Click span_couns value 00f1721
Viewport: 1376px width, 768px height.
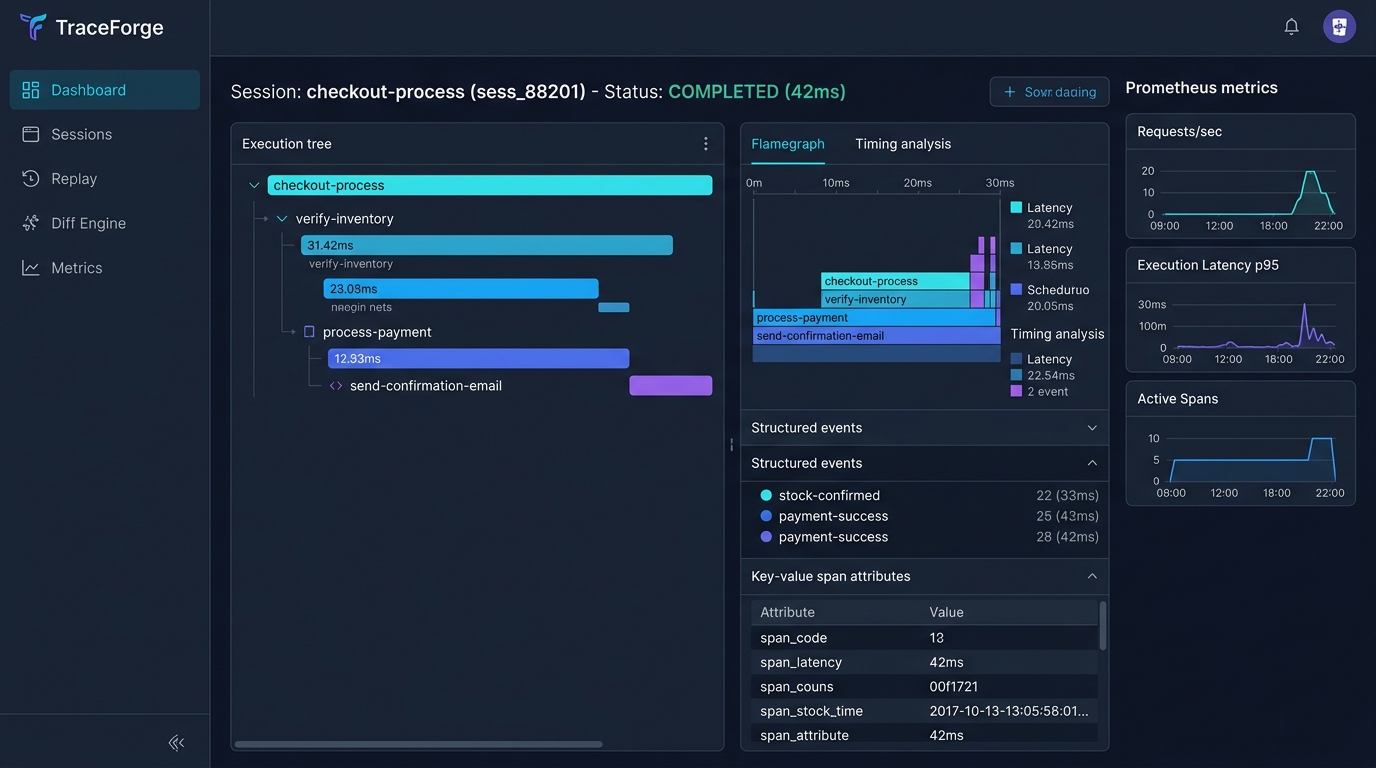tap(954, 687)
